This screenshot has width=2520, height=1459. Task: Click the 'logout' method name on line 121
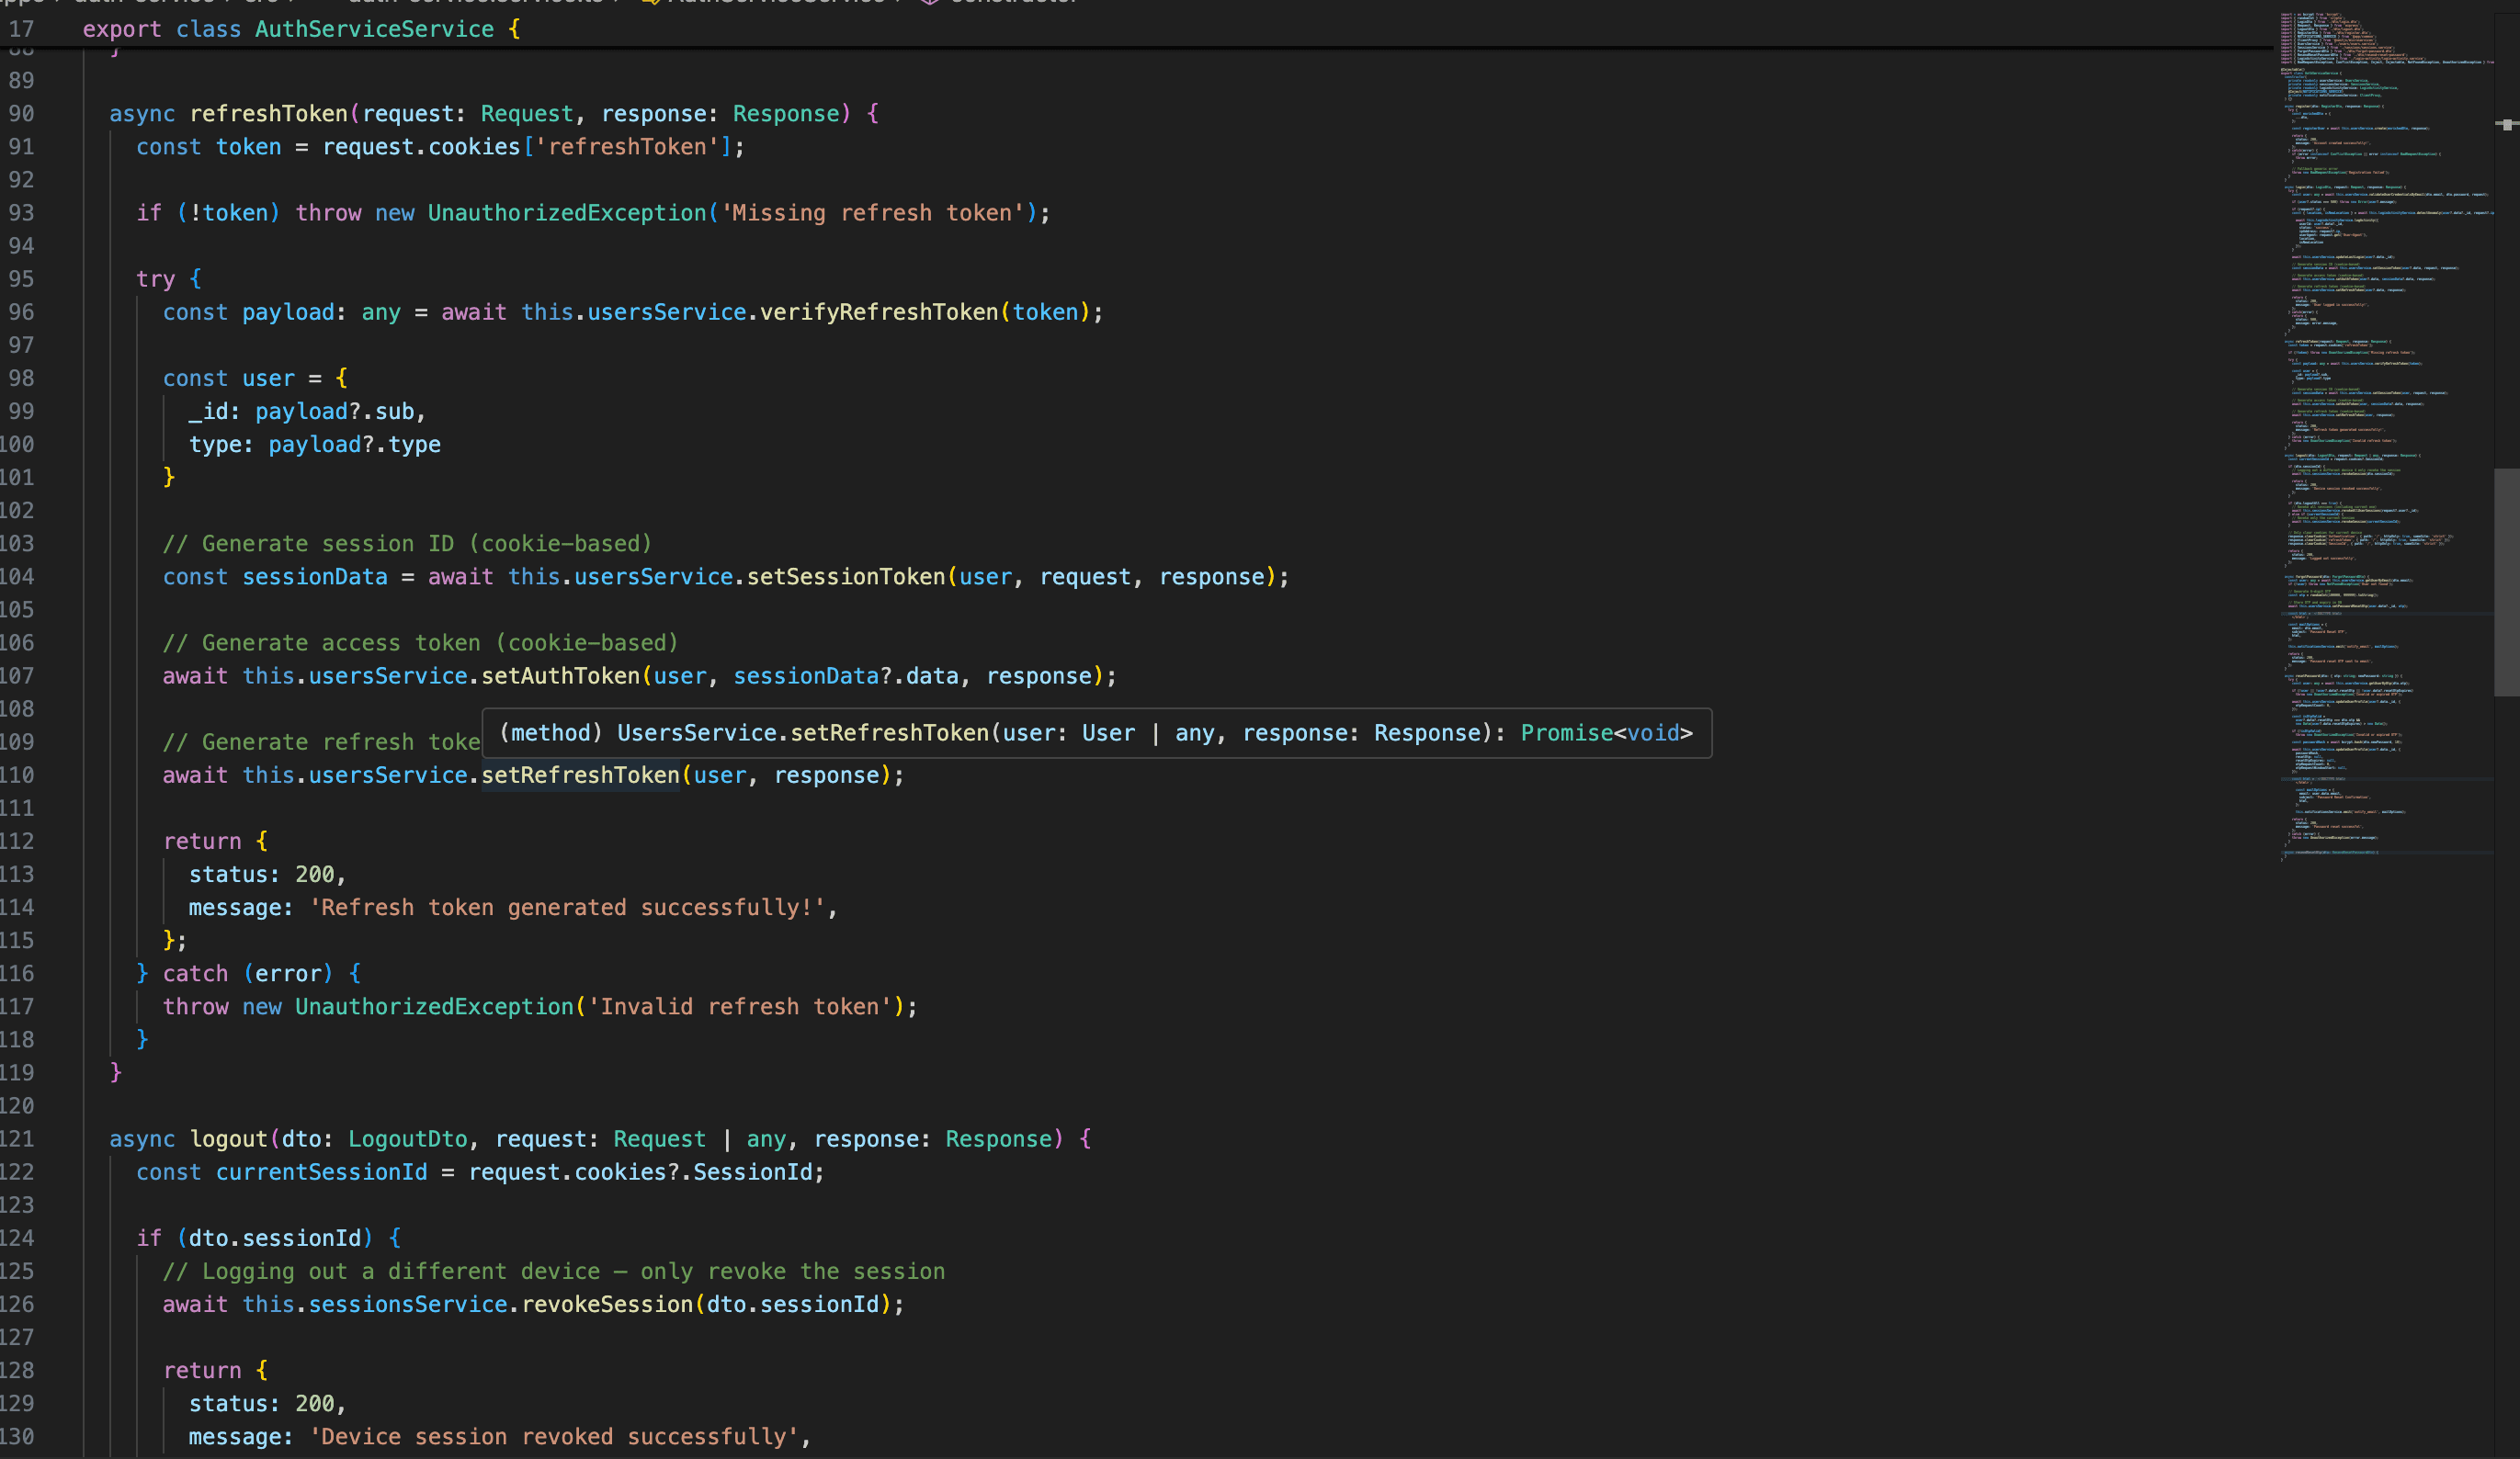229,1139
